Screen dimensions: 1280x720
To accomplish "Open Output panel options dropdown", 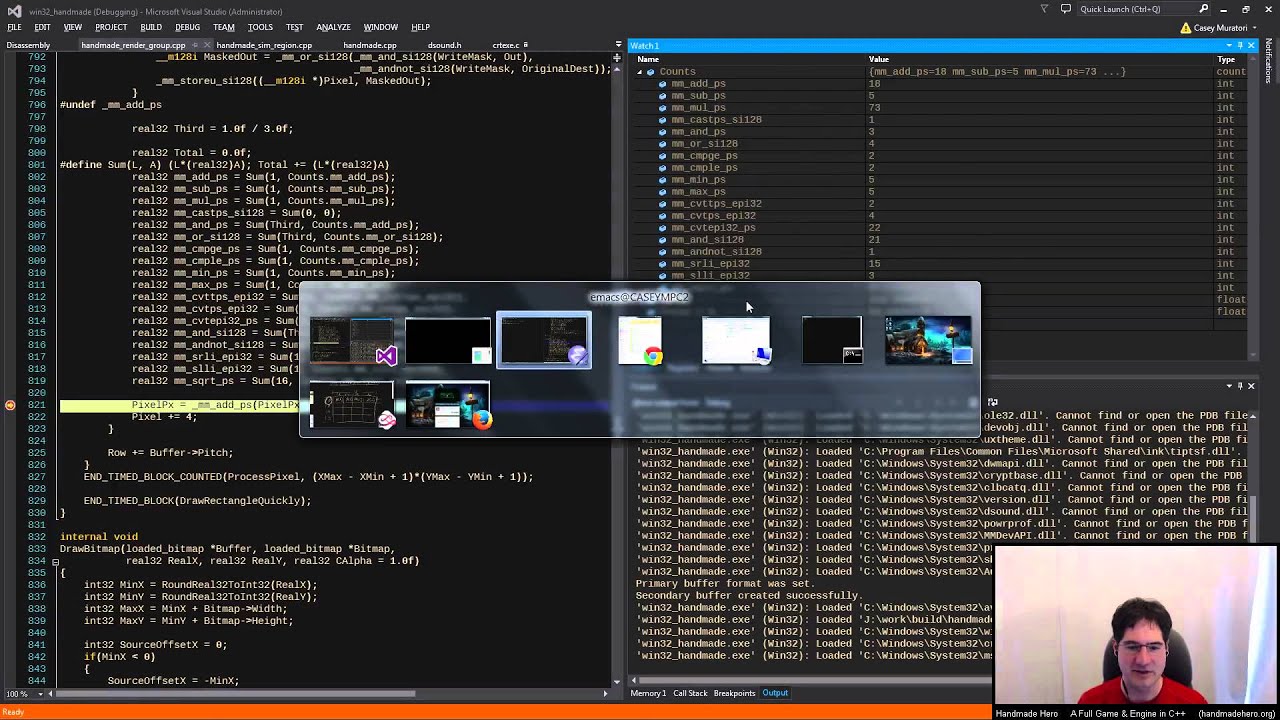I will (1229, 386).
